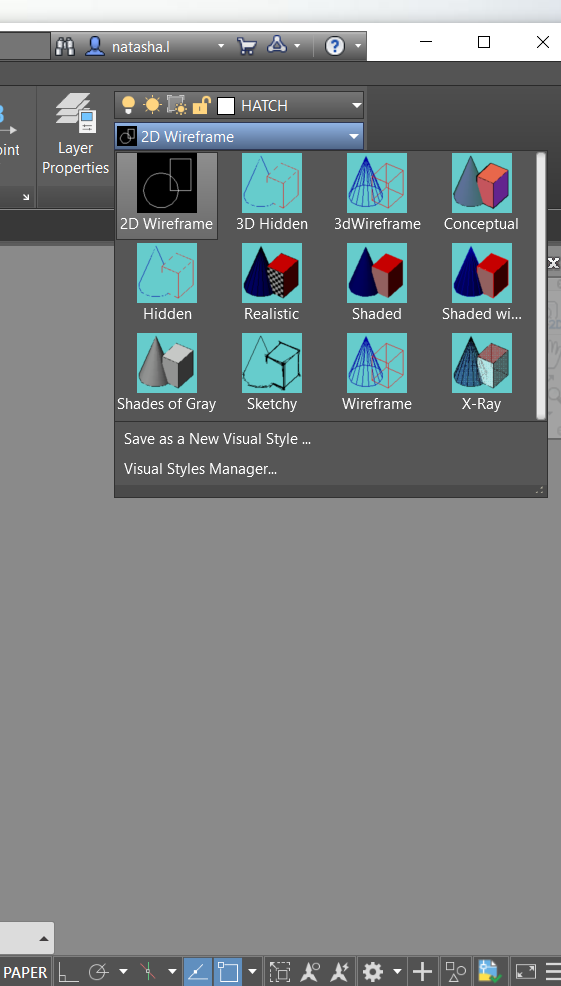Image resolution: width=561 pixels, height=986 pixels.
Task: Click the visual styles gallery scrollbar
Action: 541,286
